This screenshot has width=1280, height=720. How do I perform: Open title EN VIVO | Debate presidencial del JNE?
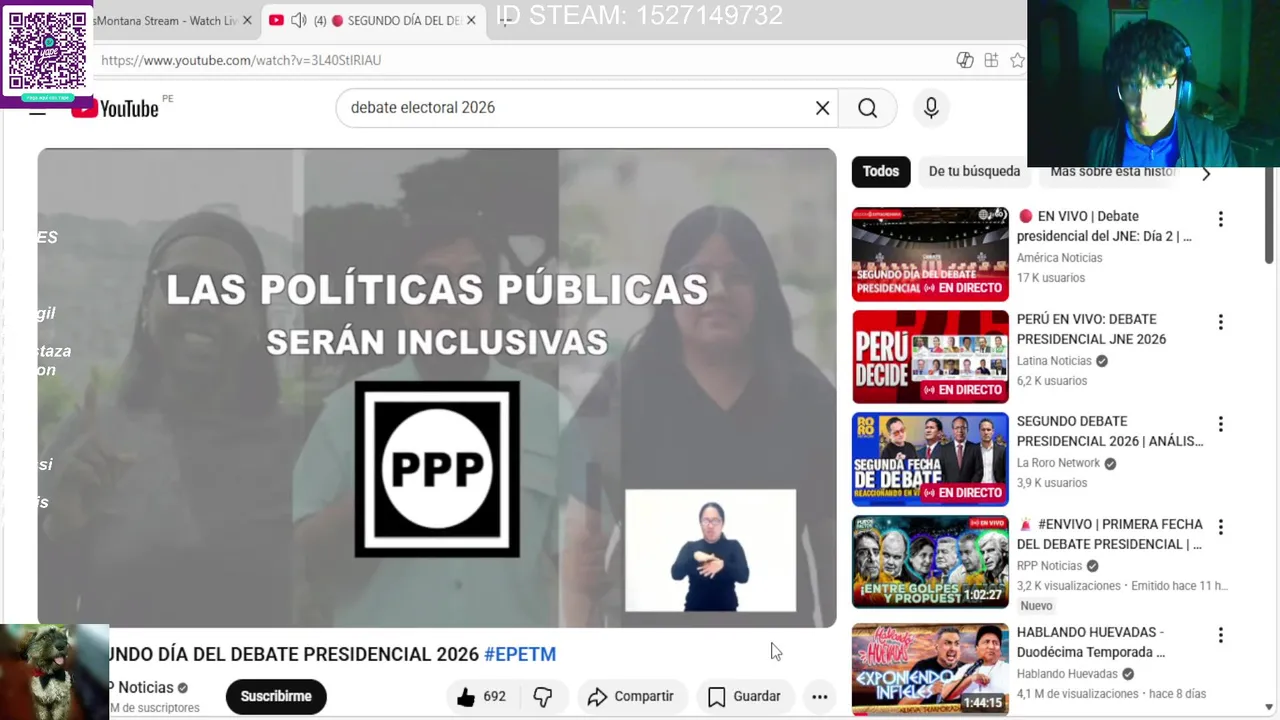tap(1105, 226)
